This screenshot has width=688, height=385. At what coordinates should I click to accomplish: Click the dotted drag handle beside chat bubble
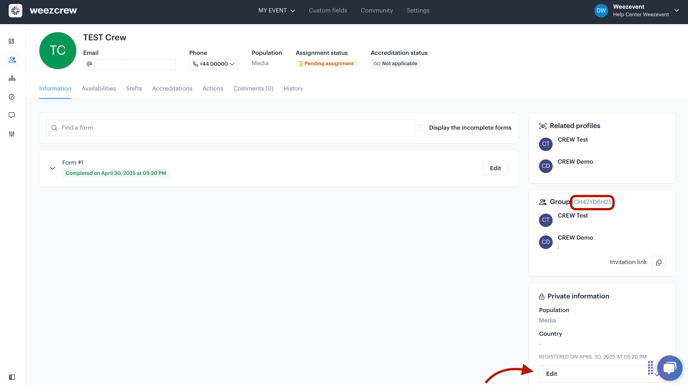[650, 368]
